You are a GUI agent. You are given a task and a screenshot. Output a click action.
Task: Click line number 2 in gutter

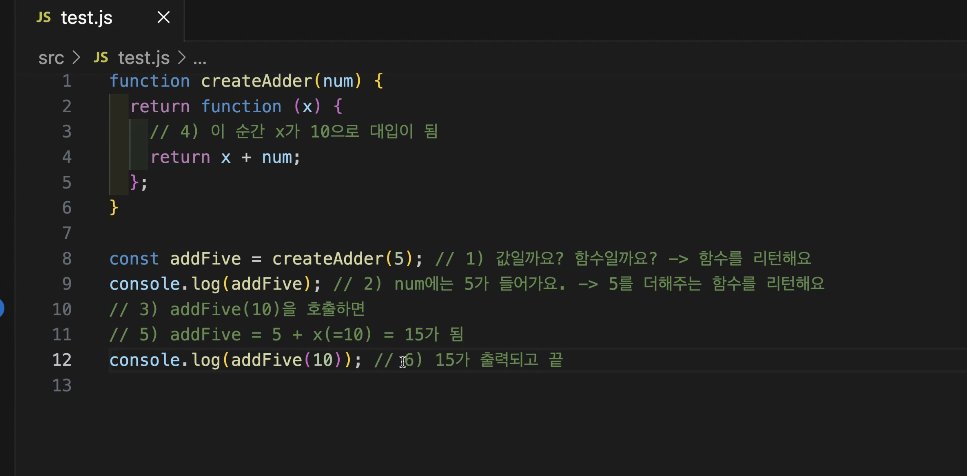pos(67,106)
